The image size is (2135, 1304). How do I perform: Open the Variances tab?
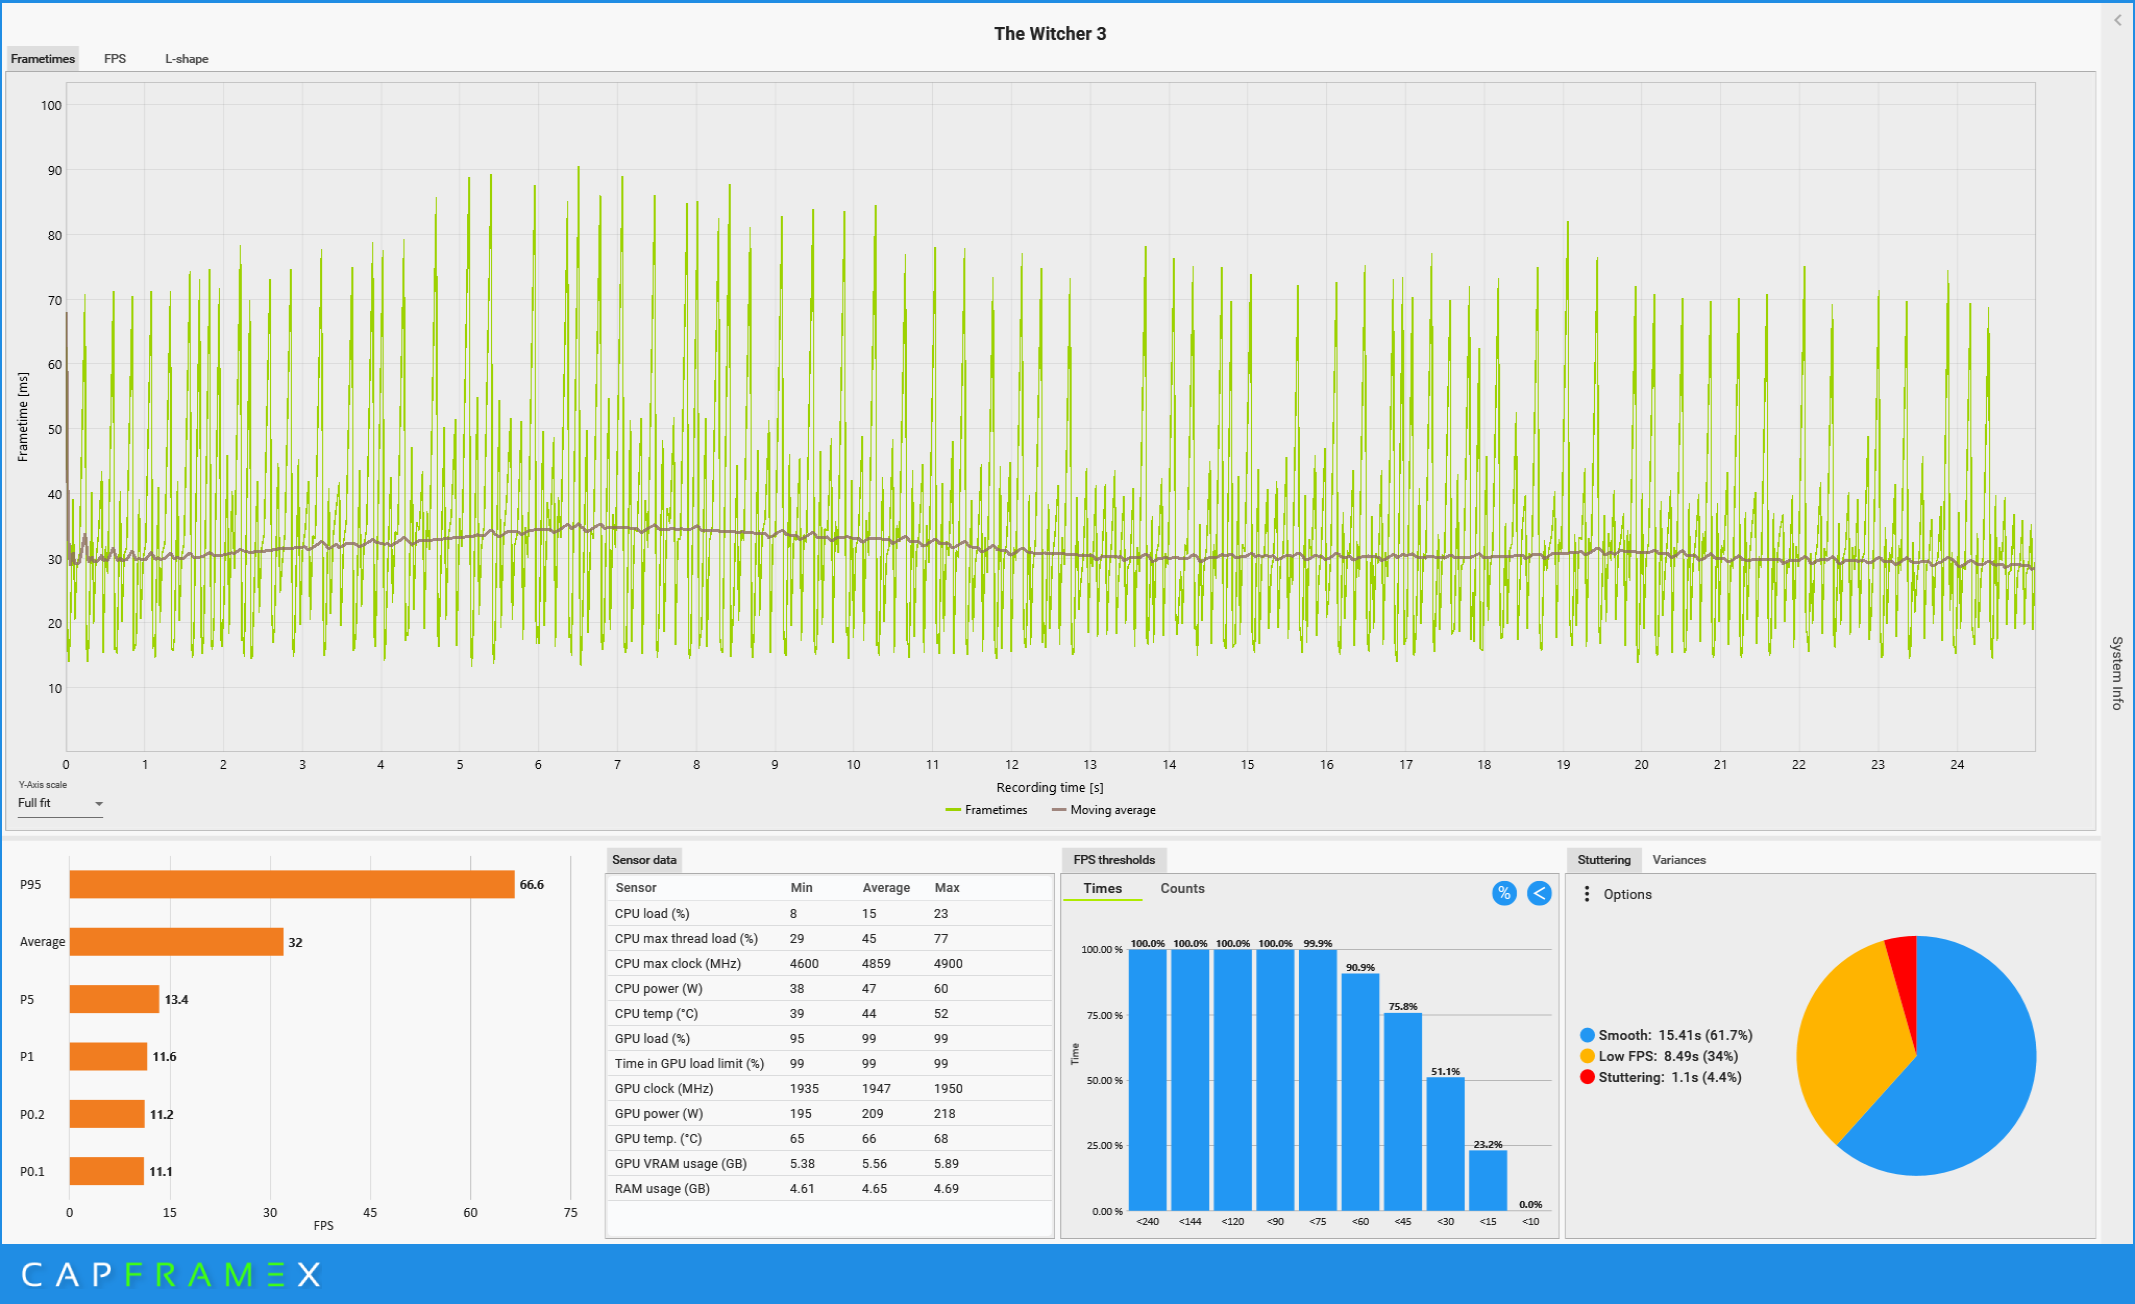[1678, 860]
